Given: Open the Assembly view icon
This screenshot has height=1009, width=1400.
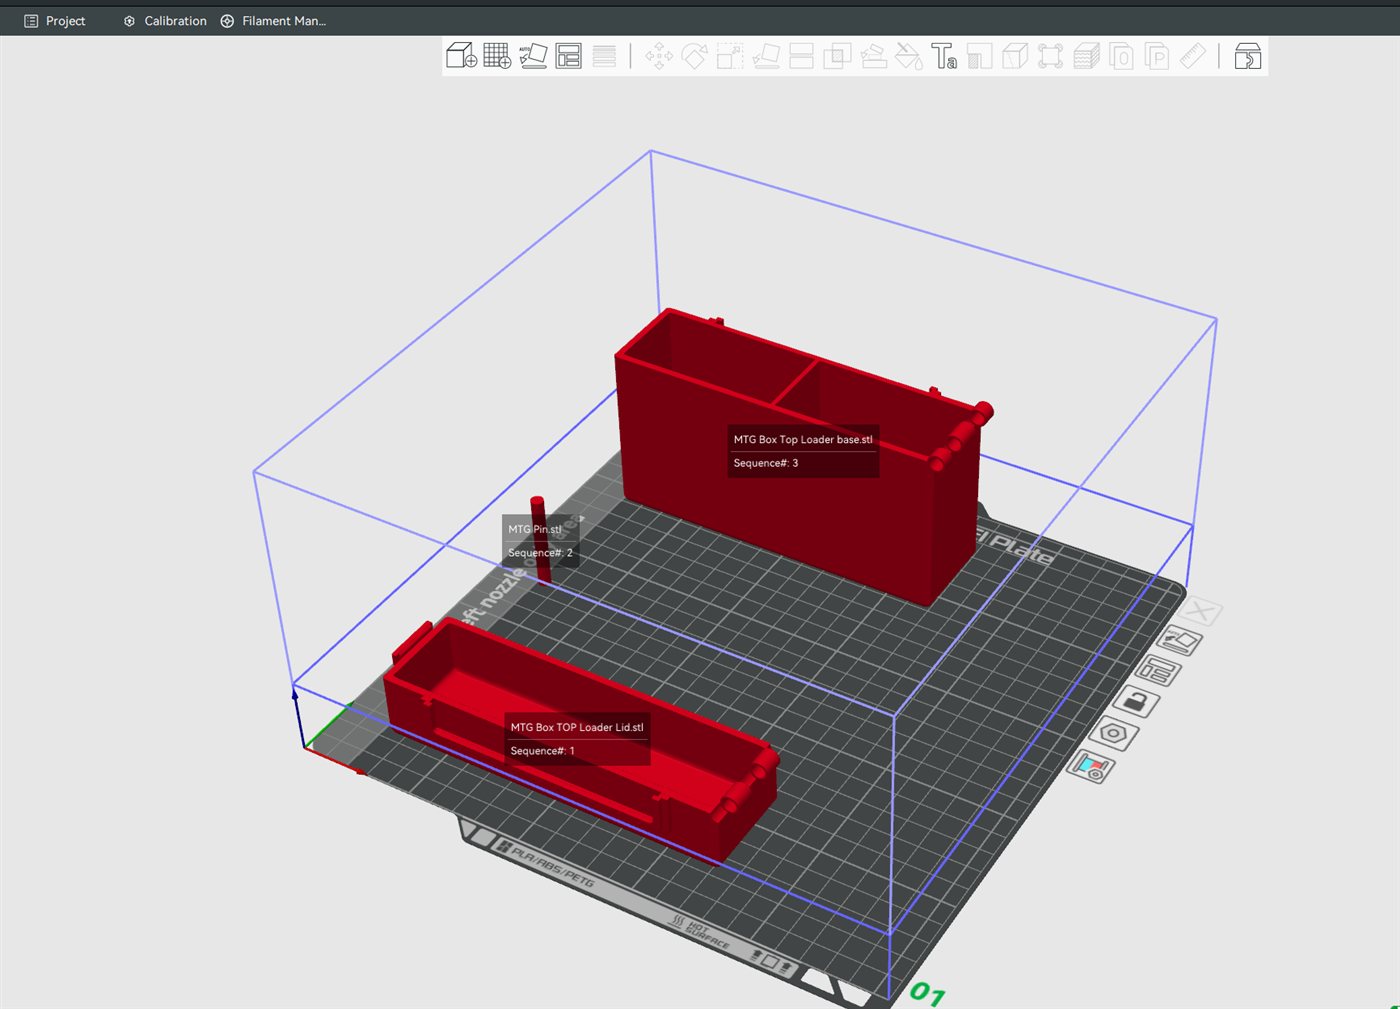Looking at the screenshot, I should coord(1248,56).
